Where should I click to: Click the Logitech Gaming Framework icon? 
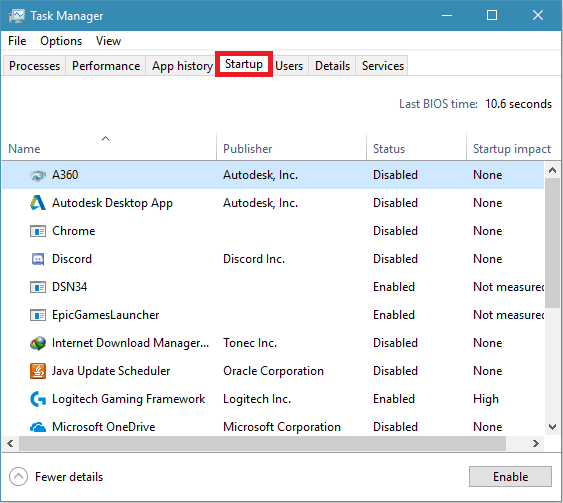click(38, 399)
